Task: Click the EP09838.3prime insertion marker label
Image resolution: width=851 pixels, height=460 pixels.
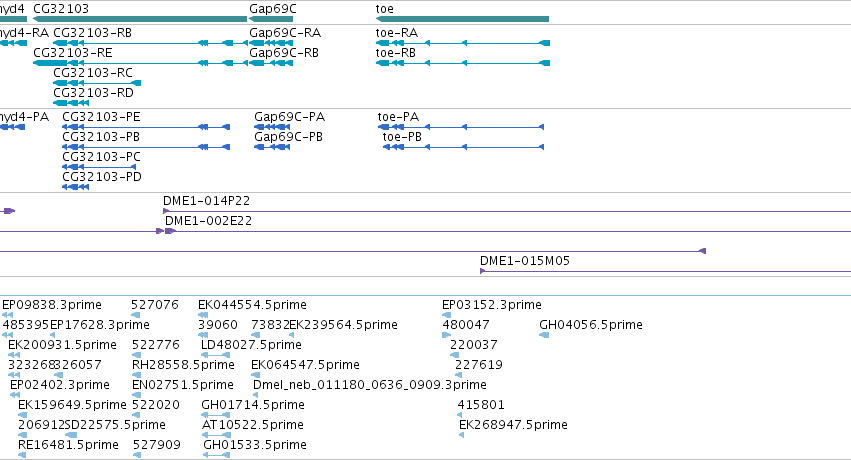Action: click(x=52, y=305)
